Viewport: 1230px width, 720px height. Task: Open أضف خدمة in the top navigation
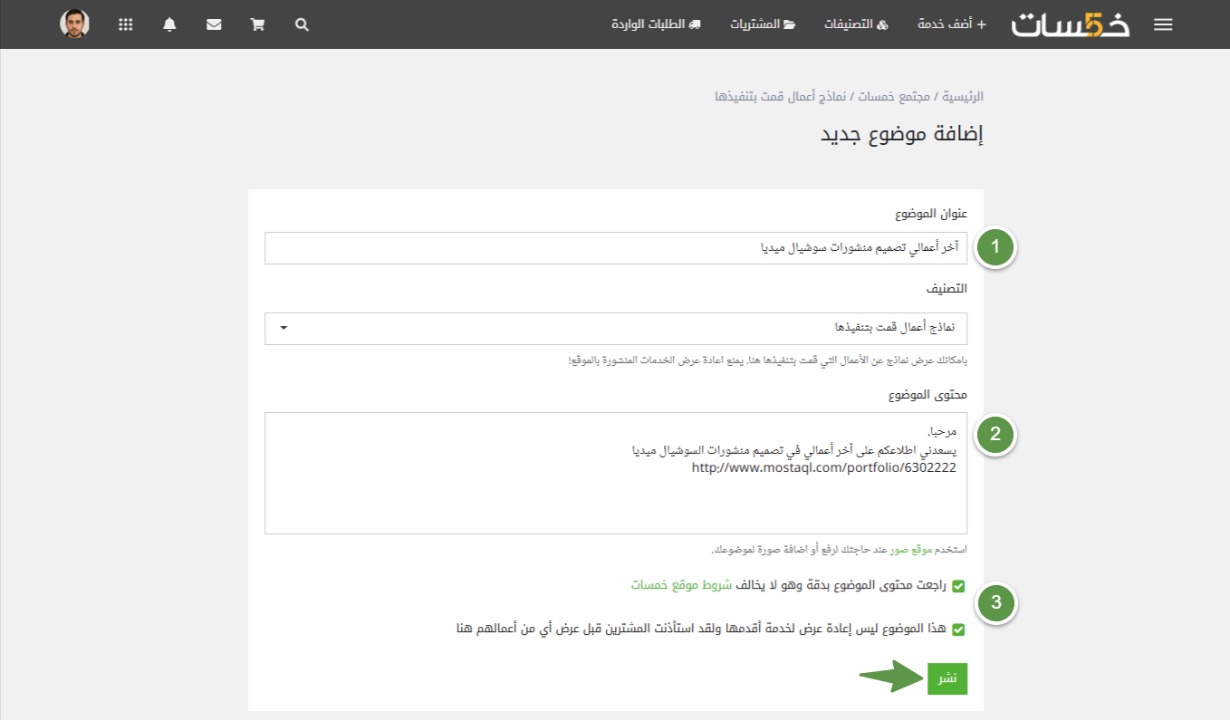951,25
